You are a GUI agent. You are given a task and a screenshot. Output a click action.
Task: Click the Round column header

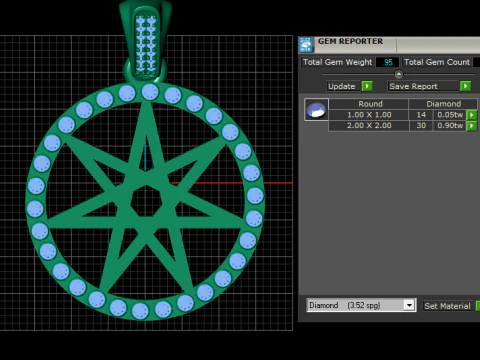coord(370,104)
